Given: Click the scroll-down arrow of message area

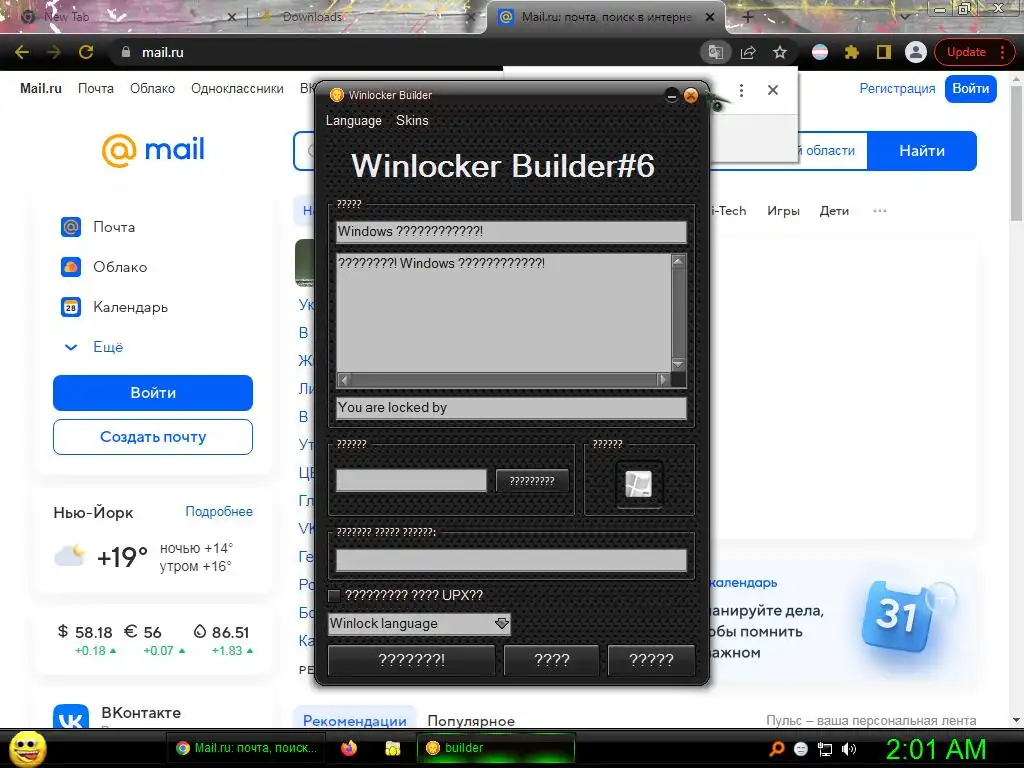Looking at the screenshot, I should tap(679, 364).
